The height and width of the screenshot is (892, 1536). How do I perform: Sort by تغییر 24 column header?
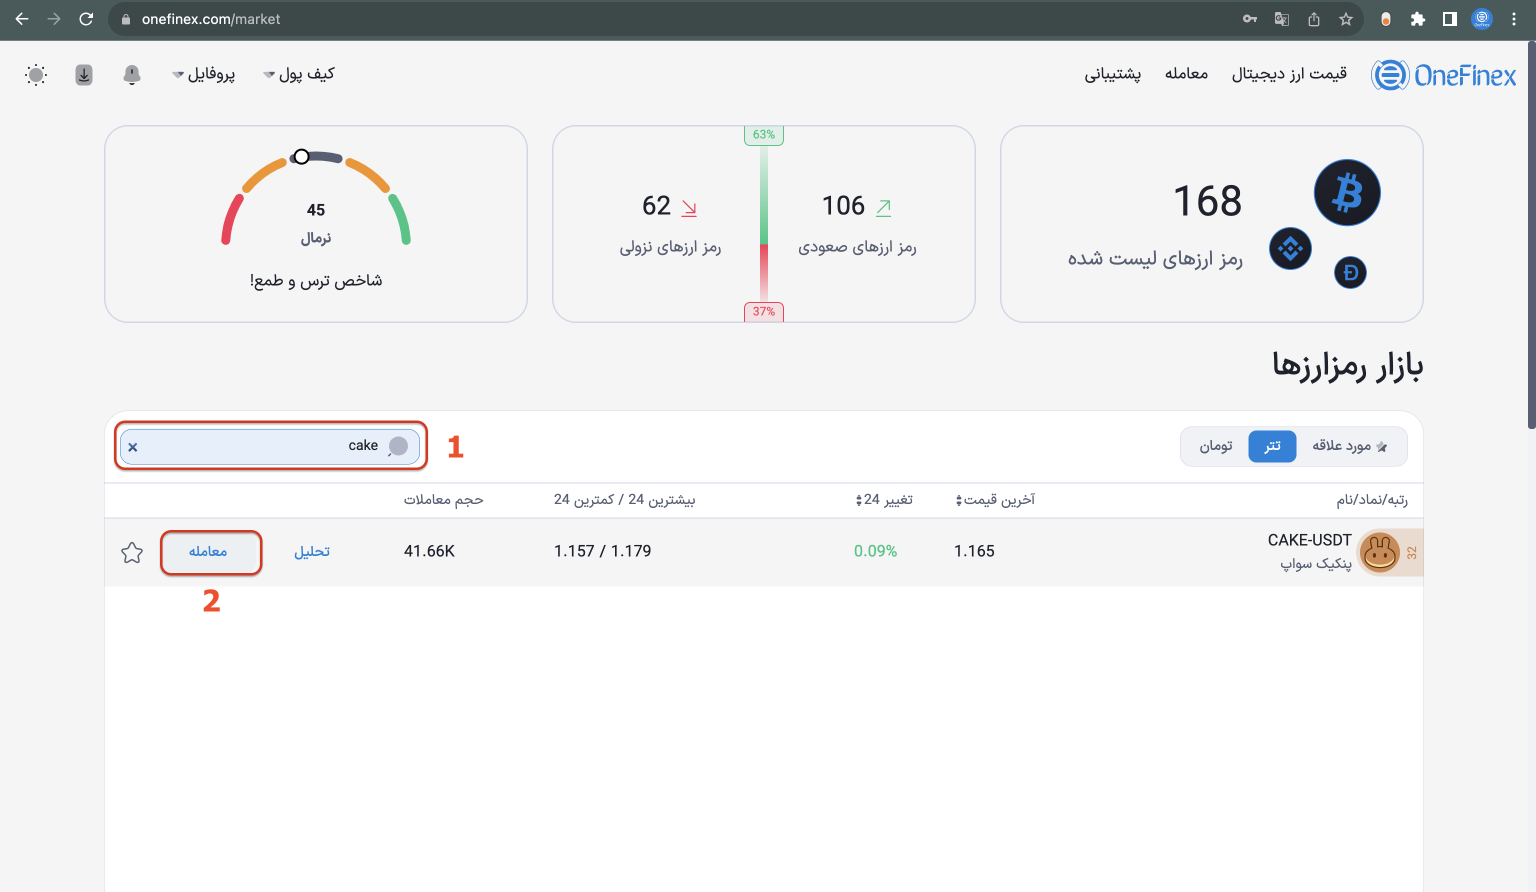(884, 500)
